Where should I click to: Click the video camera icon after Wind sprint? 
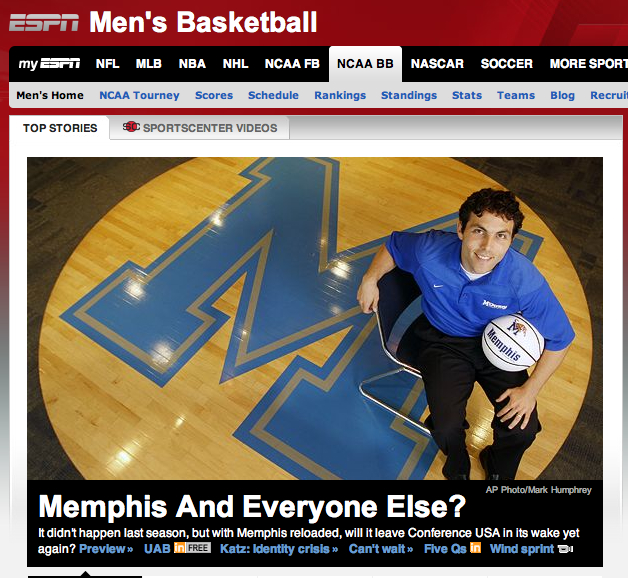pos(565,549)
